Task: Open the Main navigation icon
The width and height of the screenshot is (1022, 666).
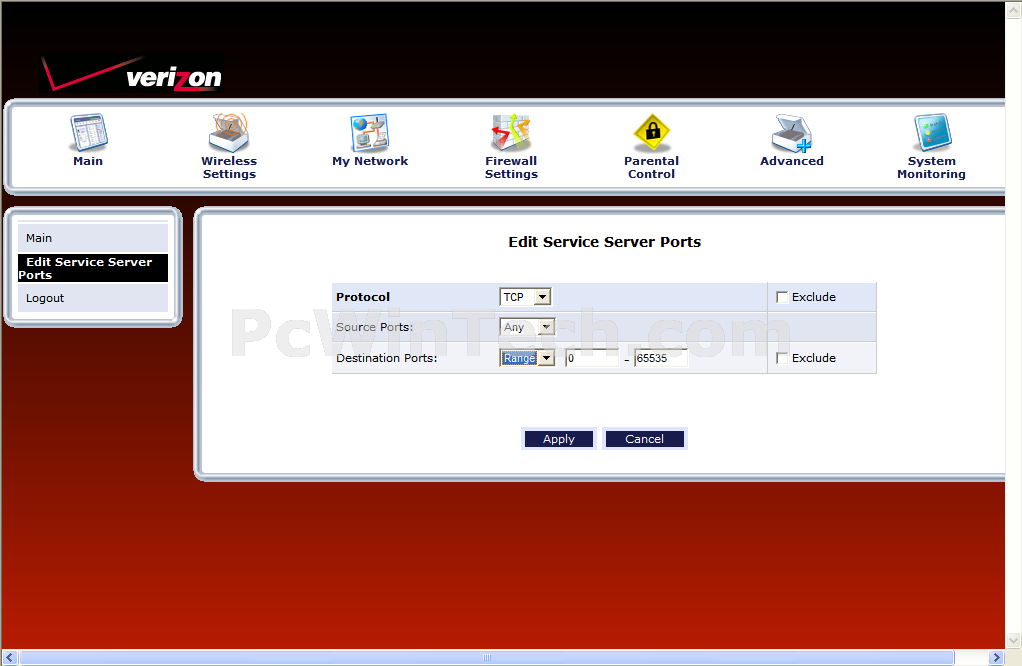Action: (x=89, y=132)
